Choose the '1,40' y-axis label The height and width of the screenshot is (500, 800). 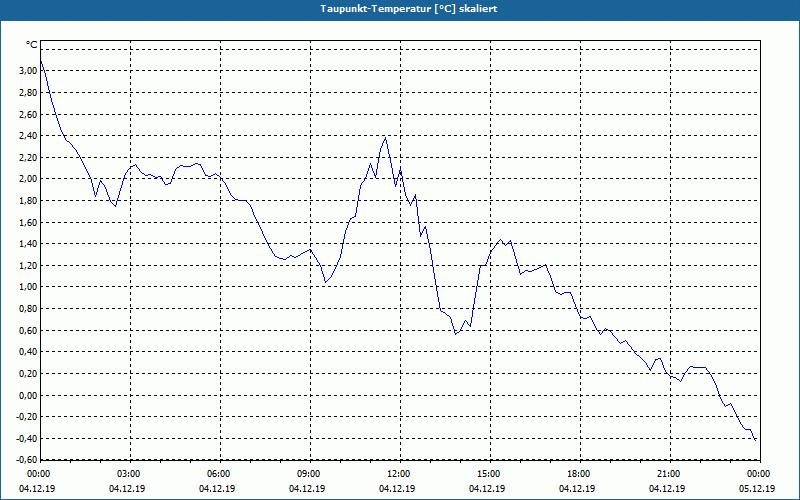pos(28,244)
